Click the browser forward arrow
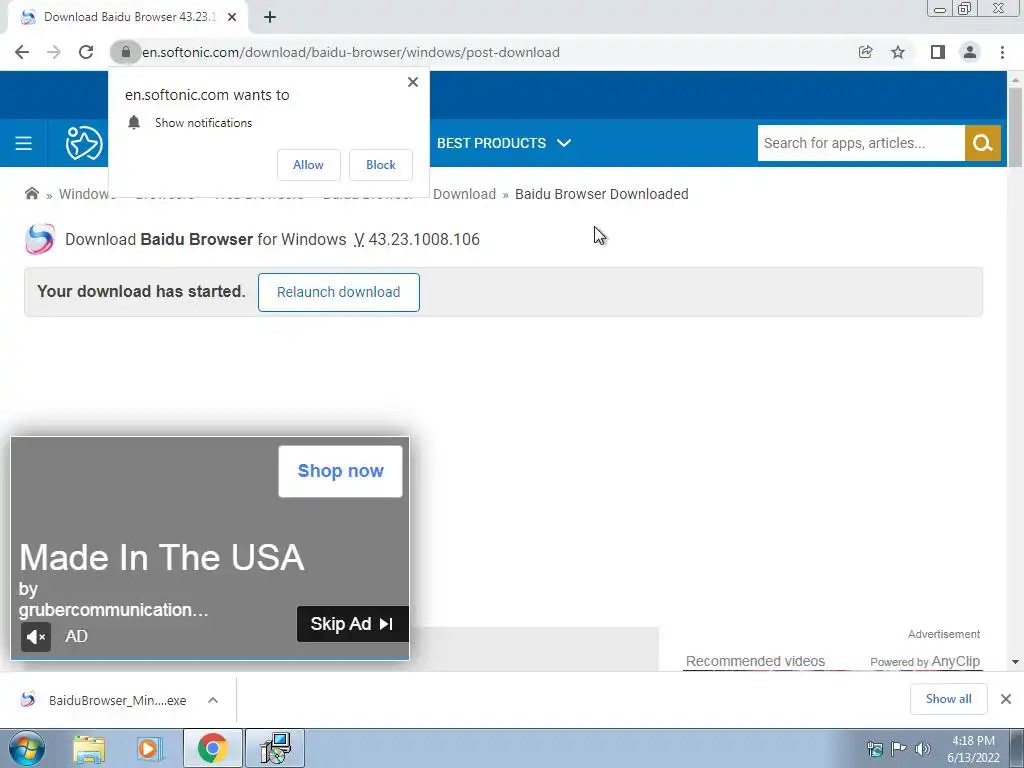The width and height of the screenshot is (1024, 768). click(x=54, y=52)
